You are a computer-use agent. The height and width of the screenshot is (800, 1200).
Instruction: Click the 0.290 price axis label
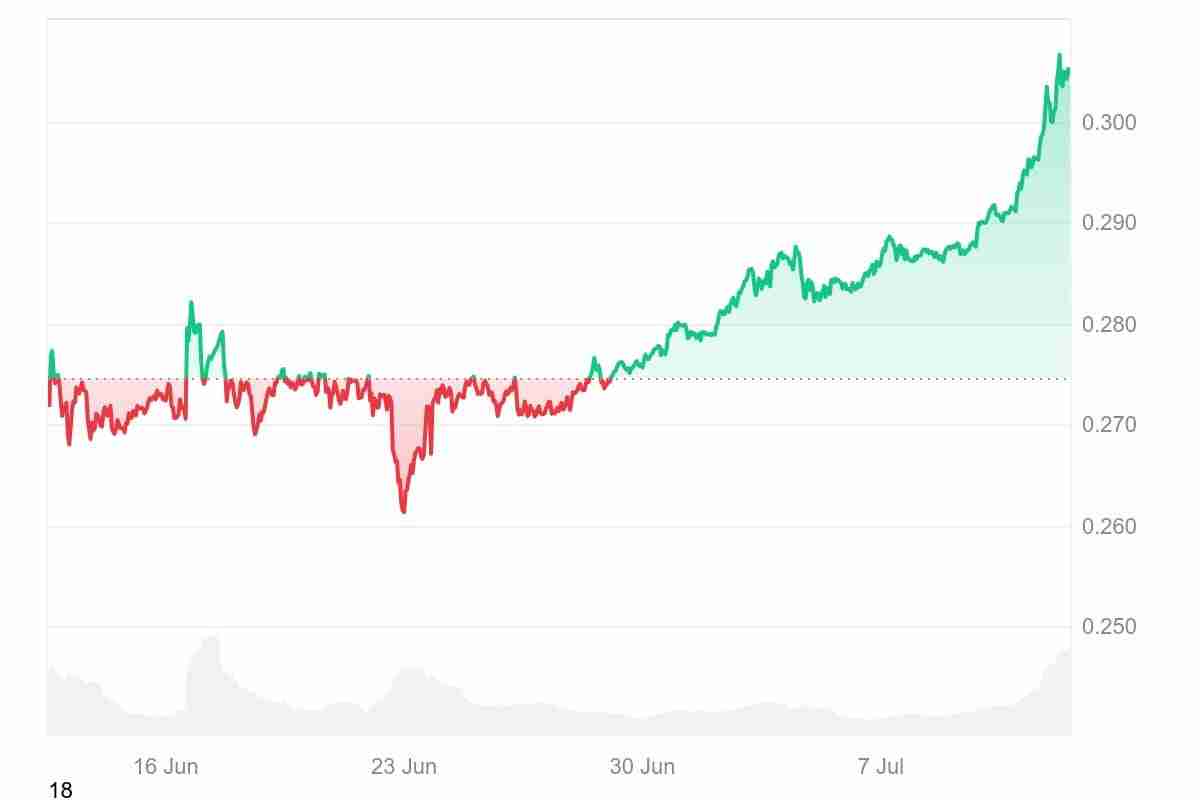pyautogui.click(x=1109, y=222)
